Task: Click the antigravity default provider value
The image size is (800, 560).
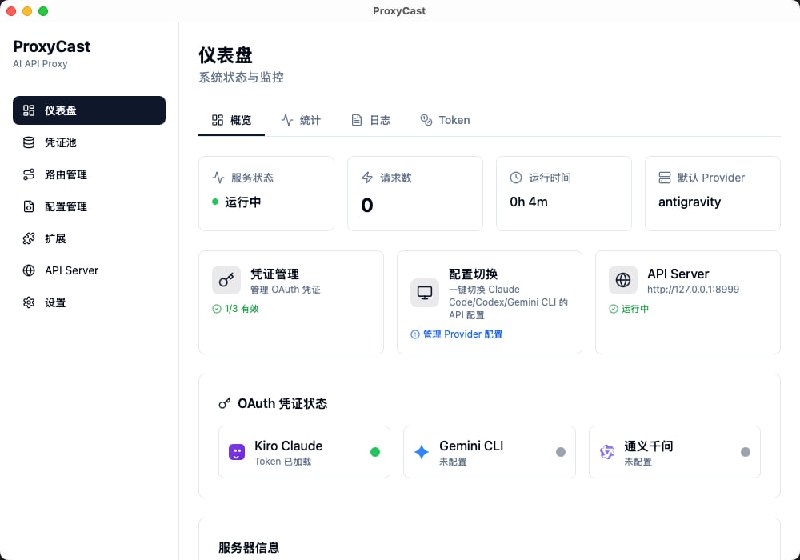Action: 689,202
